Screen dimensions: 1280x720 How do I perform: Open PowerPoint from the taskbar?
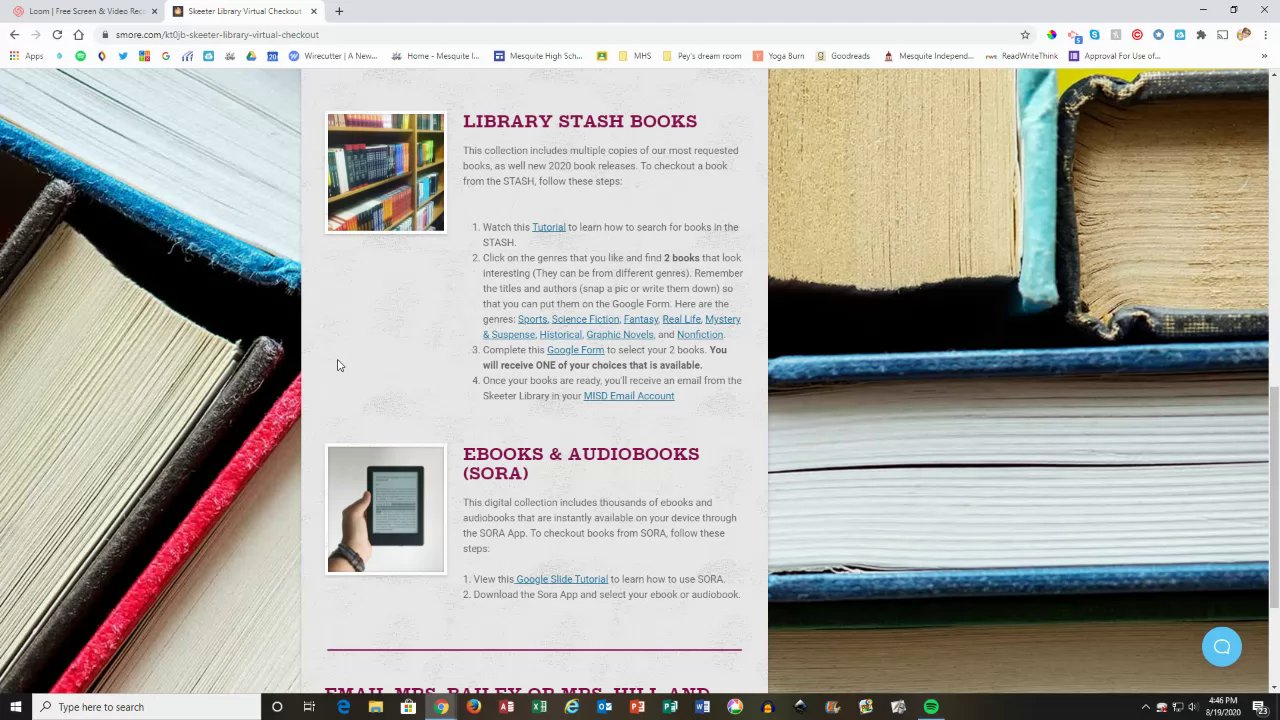pos(637,707)
